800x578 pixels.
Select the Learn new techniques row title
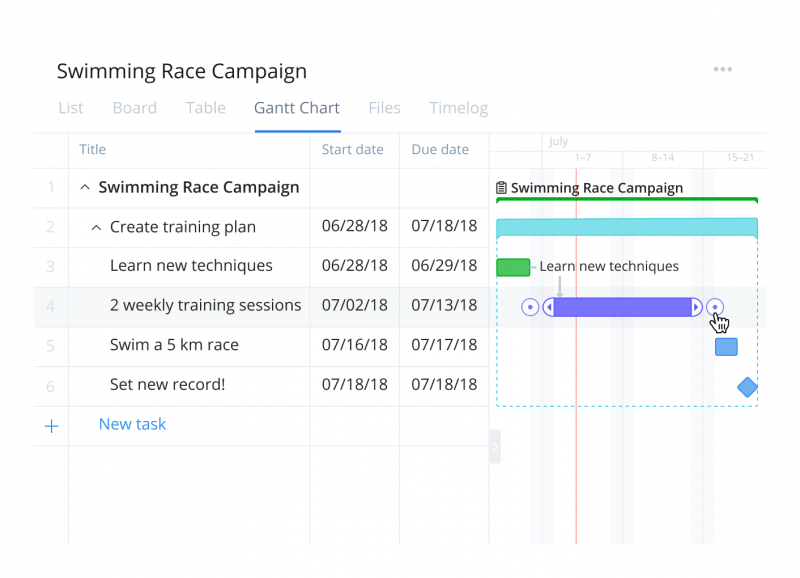(x=191, y=265)
